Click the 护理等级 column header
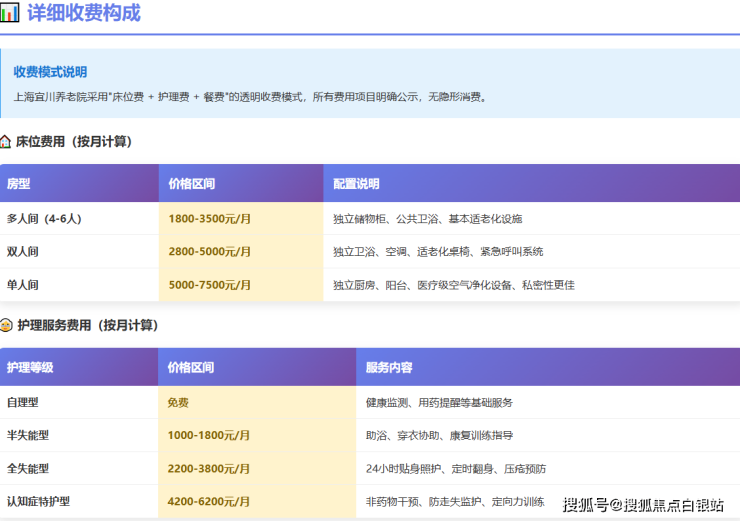Screen dimensions: 740x521 (30, 367)
